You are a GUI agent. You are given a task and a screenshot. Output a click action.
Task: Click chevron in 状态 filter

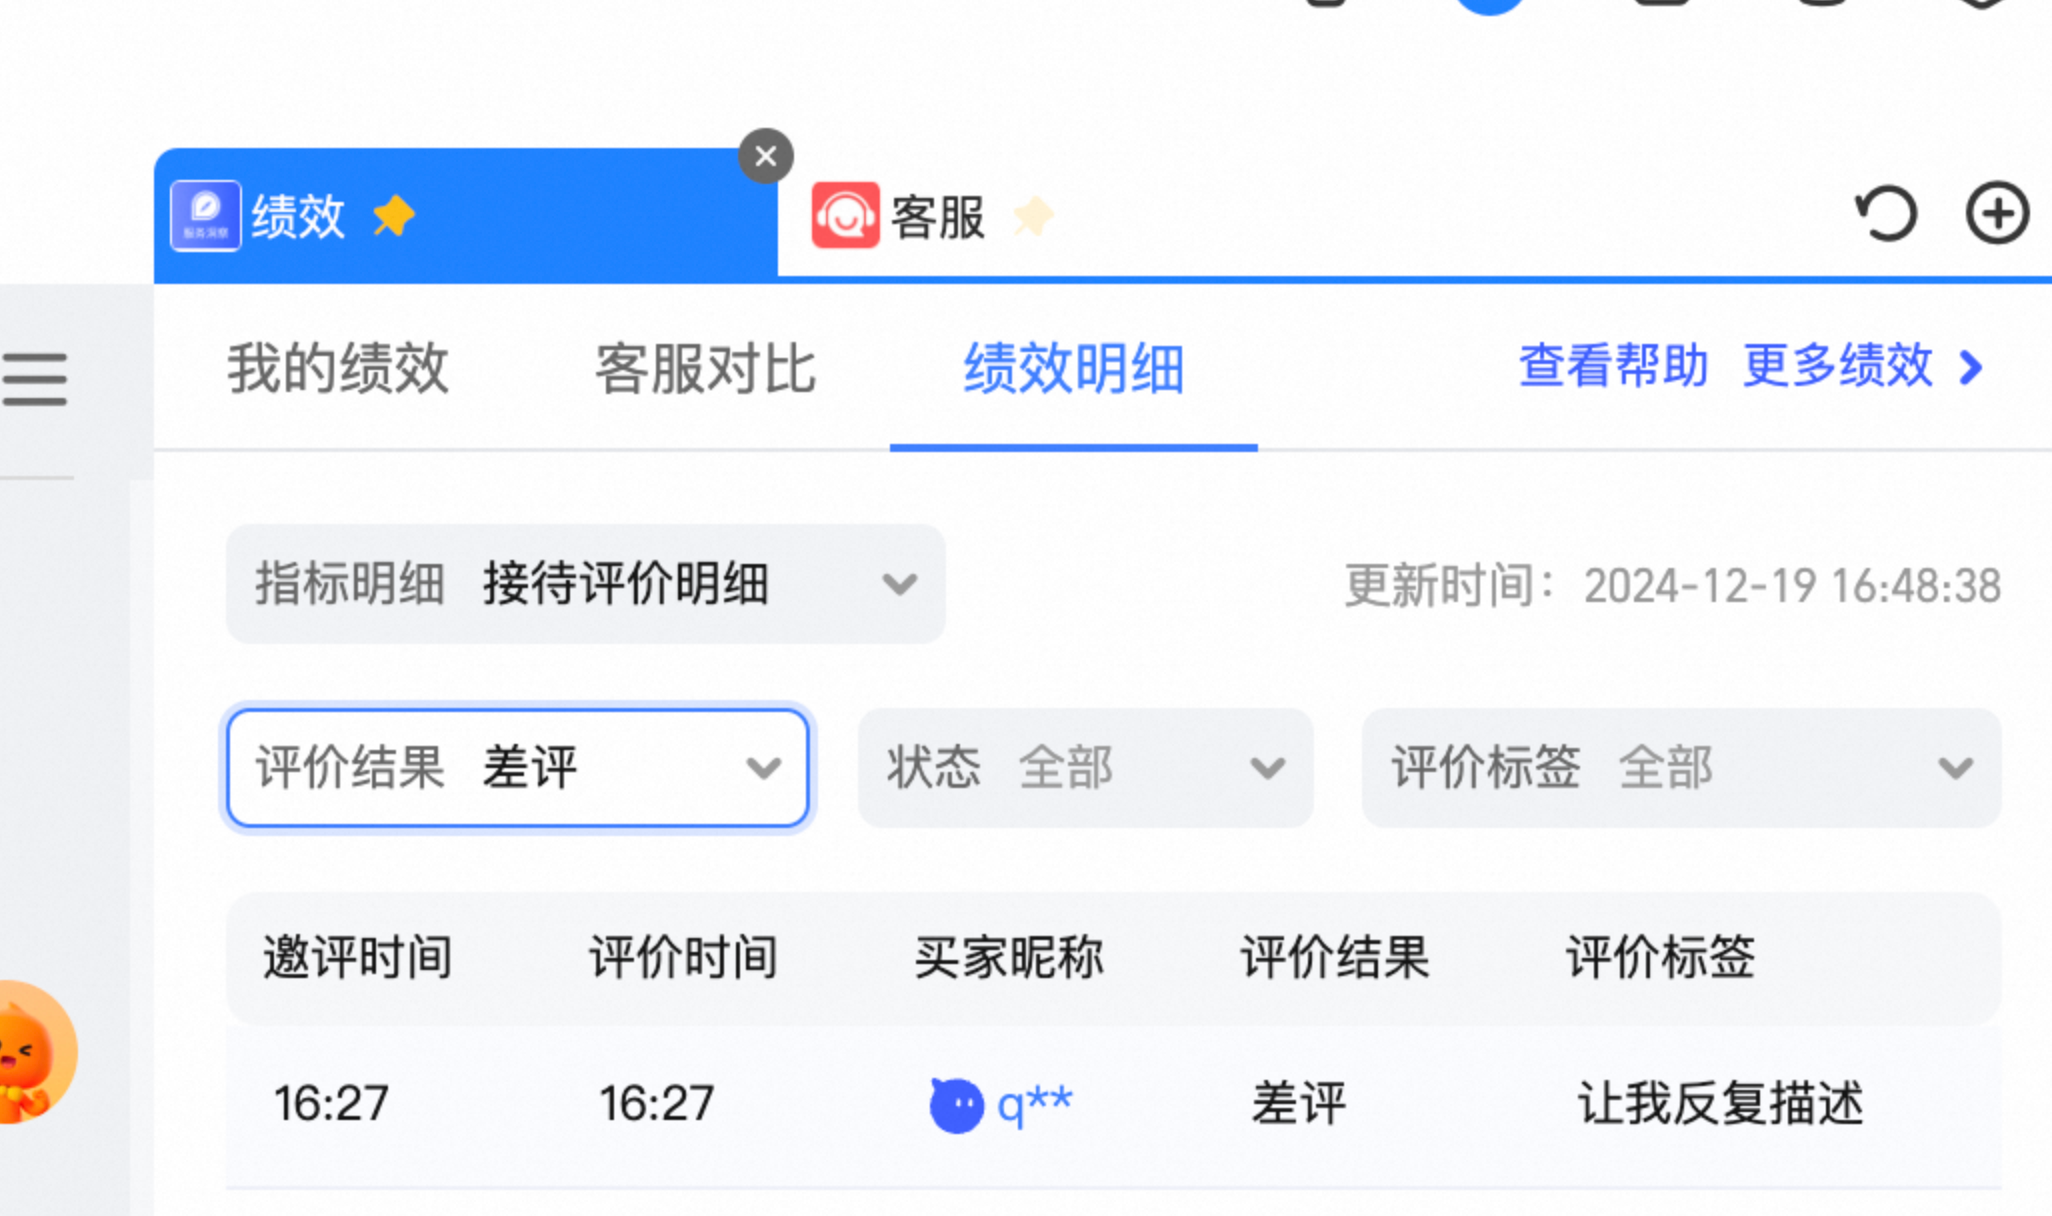point(1267,768)
